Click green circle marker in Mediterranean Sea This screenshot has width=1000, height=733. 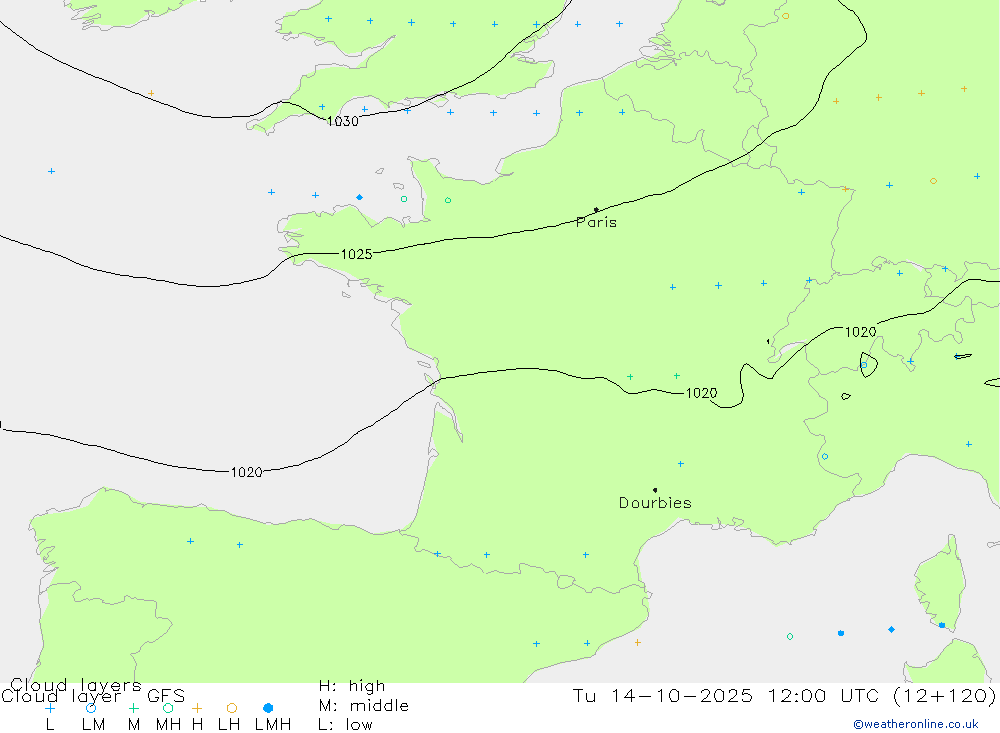point(790,637)
